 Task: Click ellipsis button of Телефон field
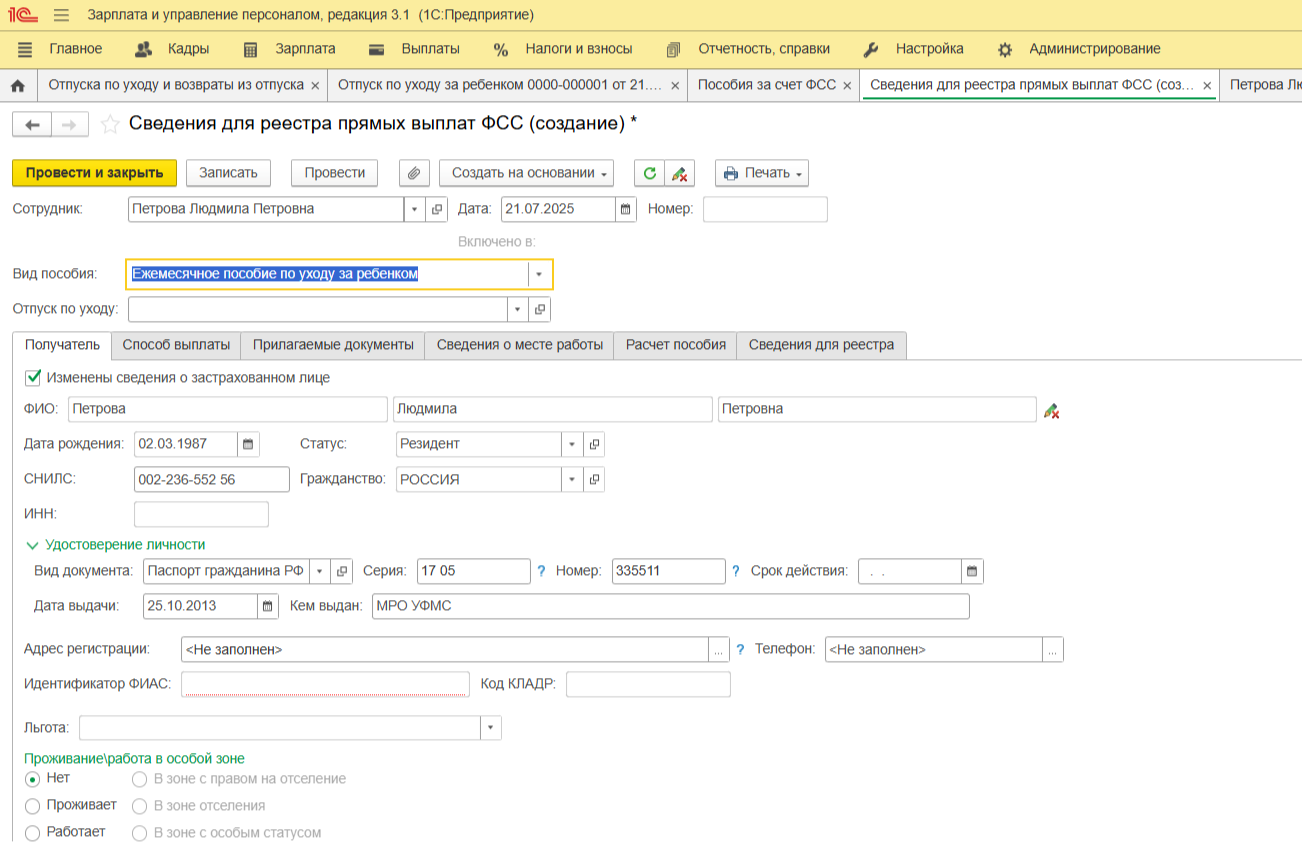point(1052,650)
